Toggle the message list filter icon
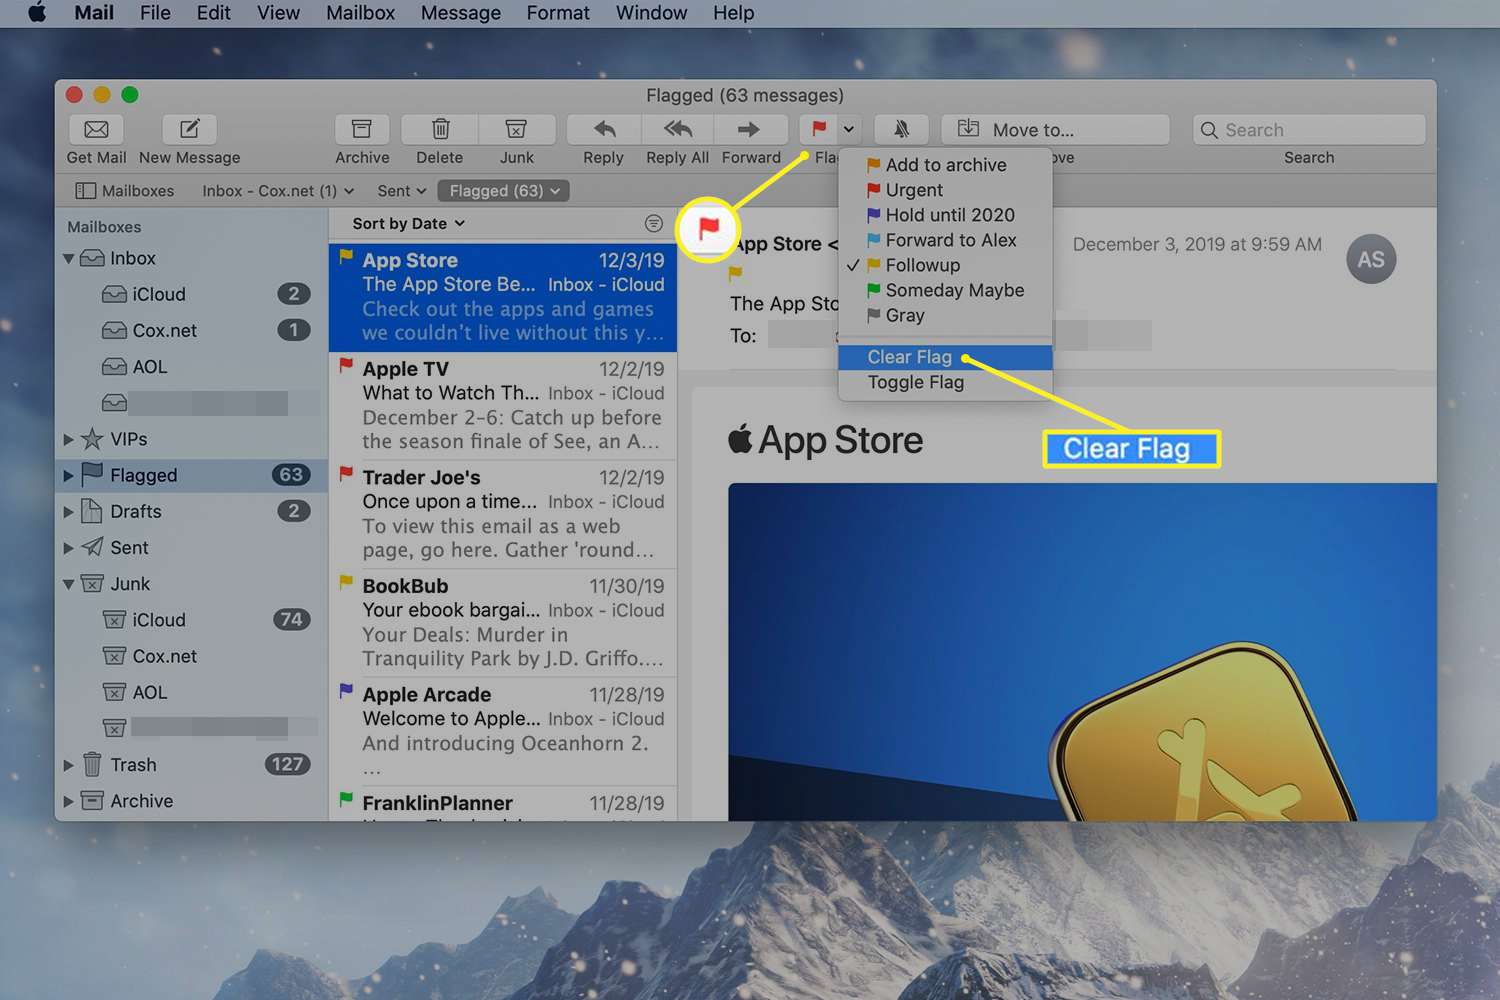The image size is (1500, 1000). [653, 223]
